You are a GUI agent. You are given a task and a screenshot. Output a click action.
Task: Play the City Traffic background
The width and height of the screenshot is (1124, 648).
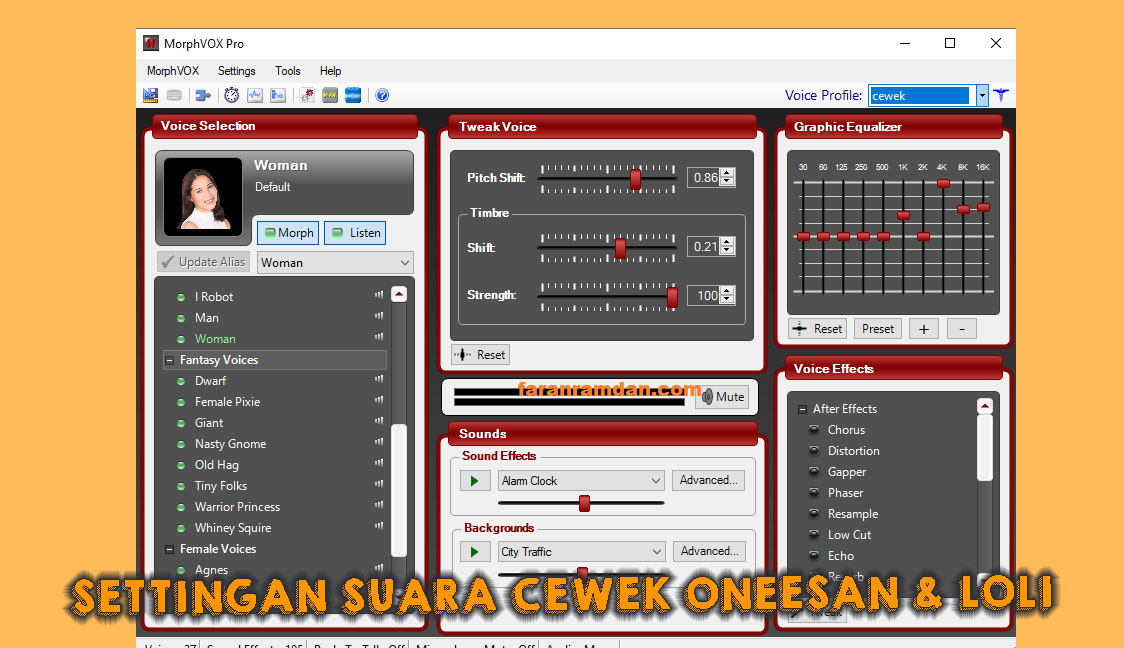[x=475, y=552]
